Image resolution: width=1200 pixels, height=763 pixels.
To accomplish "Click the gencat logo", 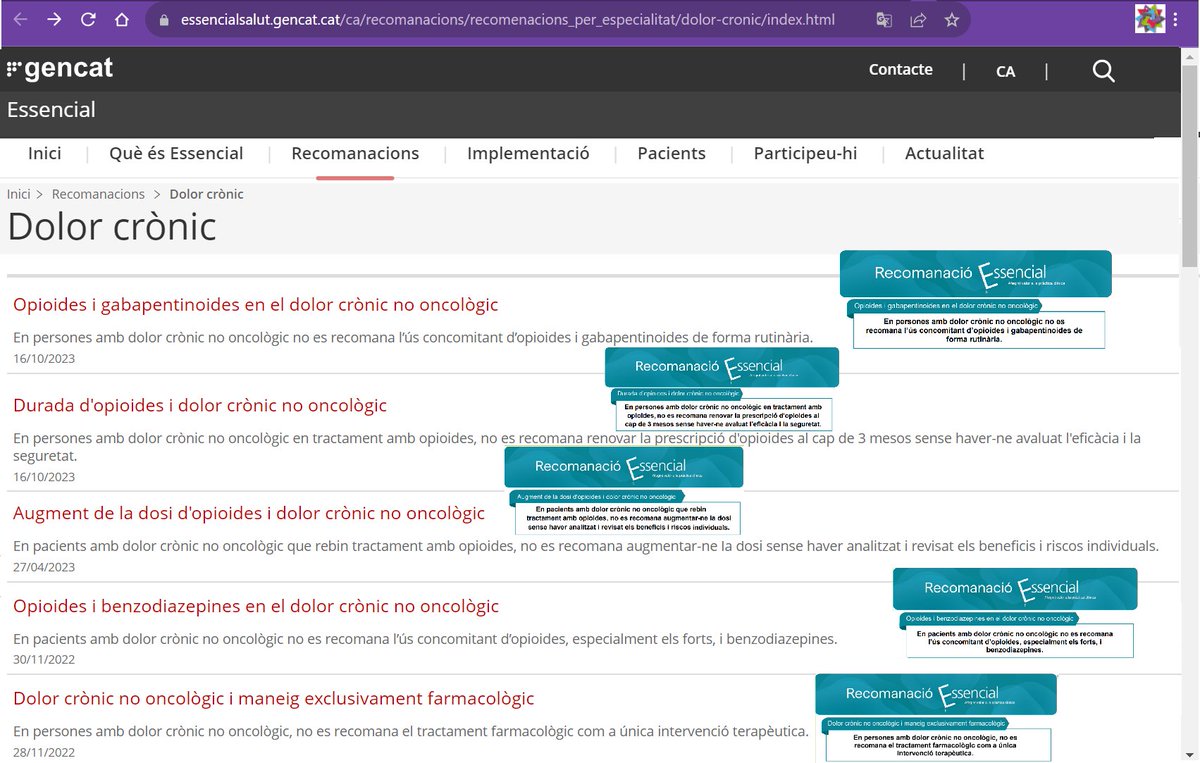I will tap(60, 69).
